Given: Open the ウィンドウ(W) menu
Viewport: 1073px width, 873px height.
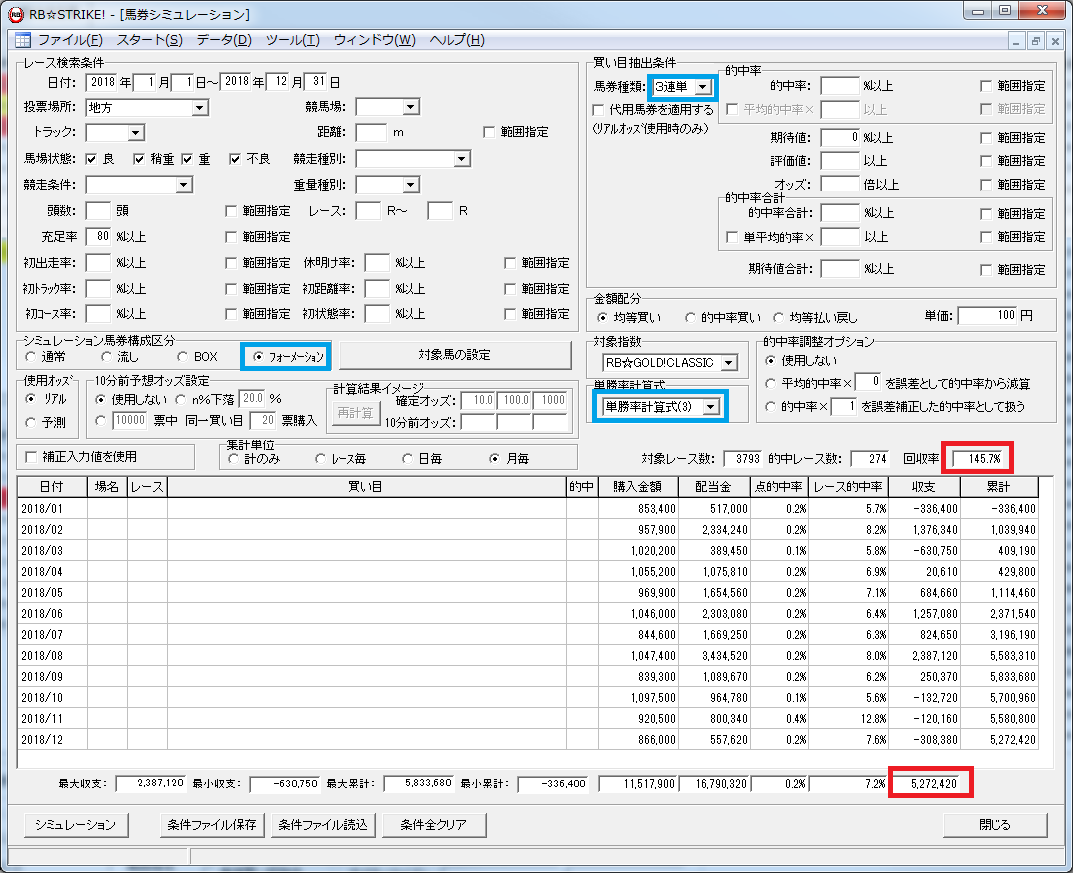Looking at the screenshot, I should coord(374,40).
